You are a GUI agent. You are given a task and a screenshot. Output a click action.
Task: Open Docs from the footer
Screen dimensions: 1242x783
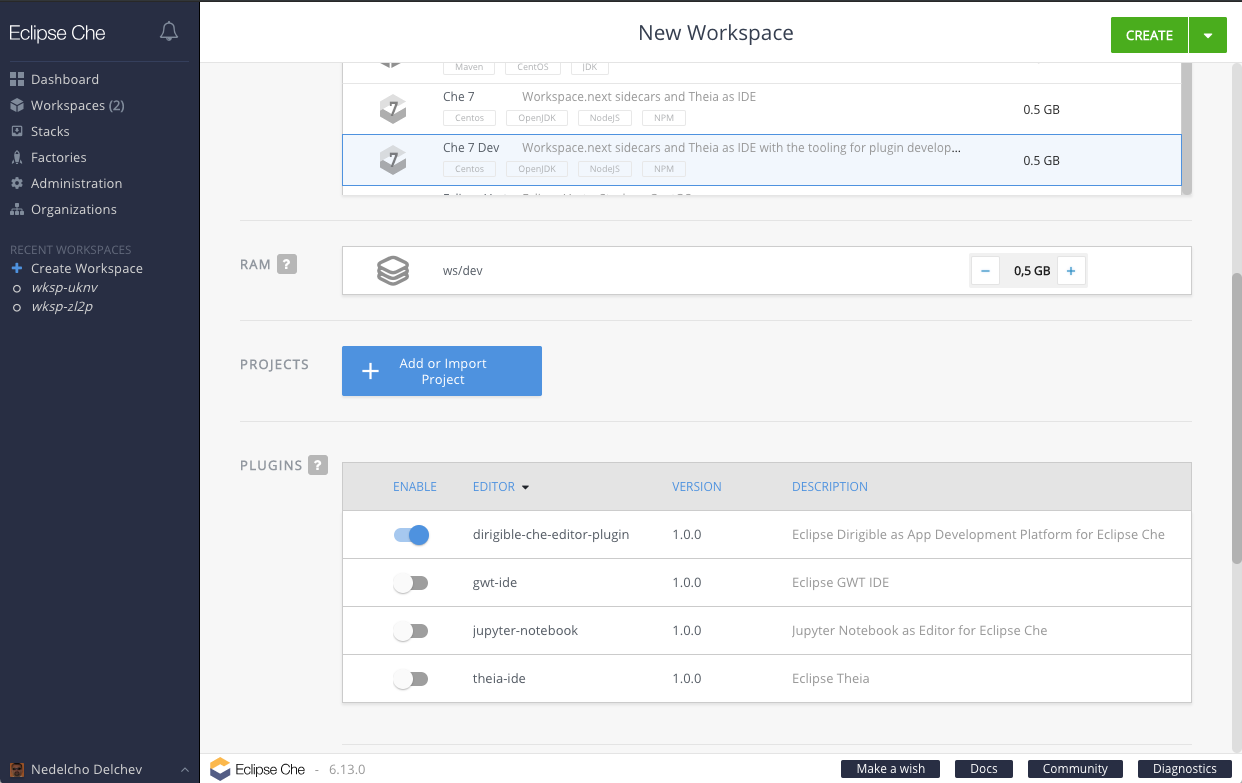(x=984, y=769)
